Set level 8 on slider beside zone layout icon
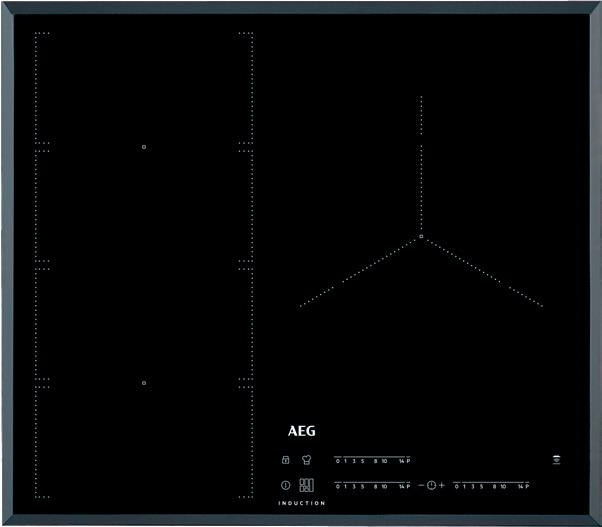This screenshot has width=602, height=527. coord(375,486)
